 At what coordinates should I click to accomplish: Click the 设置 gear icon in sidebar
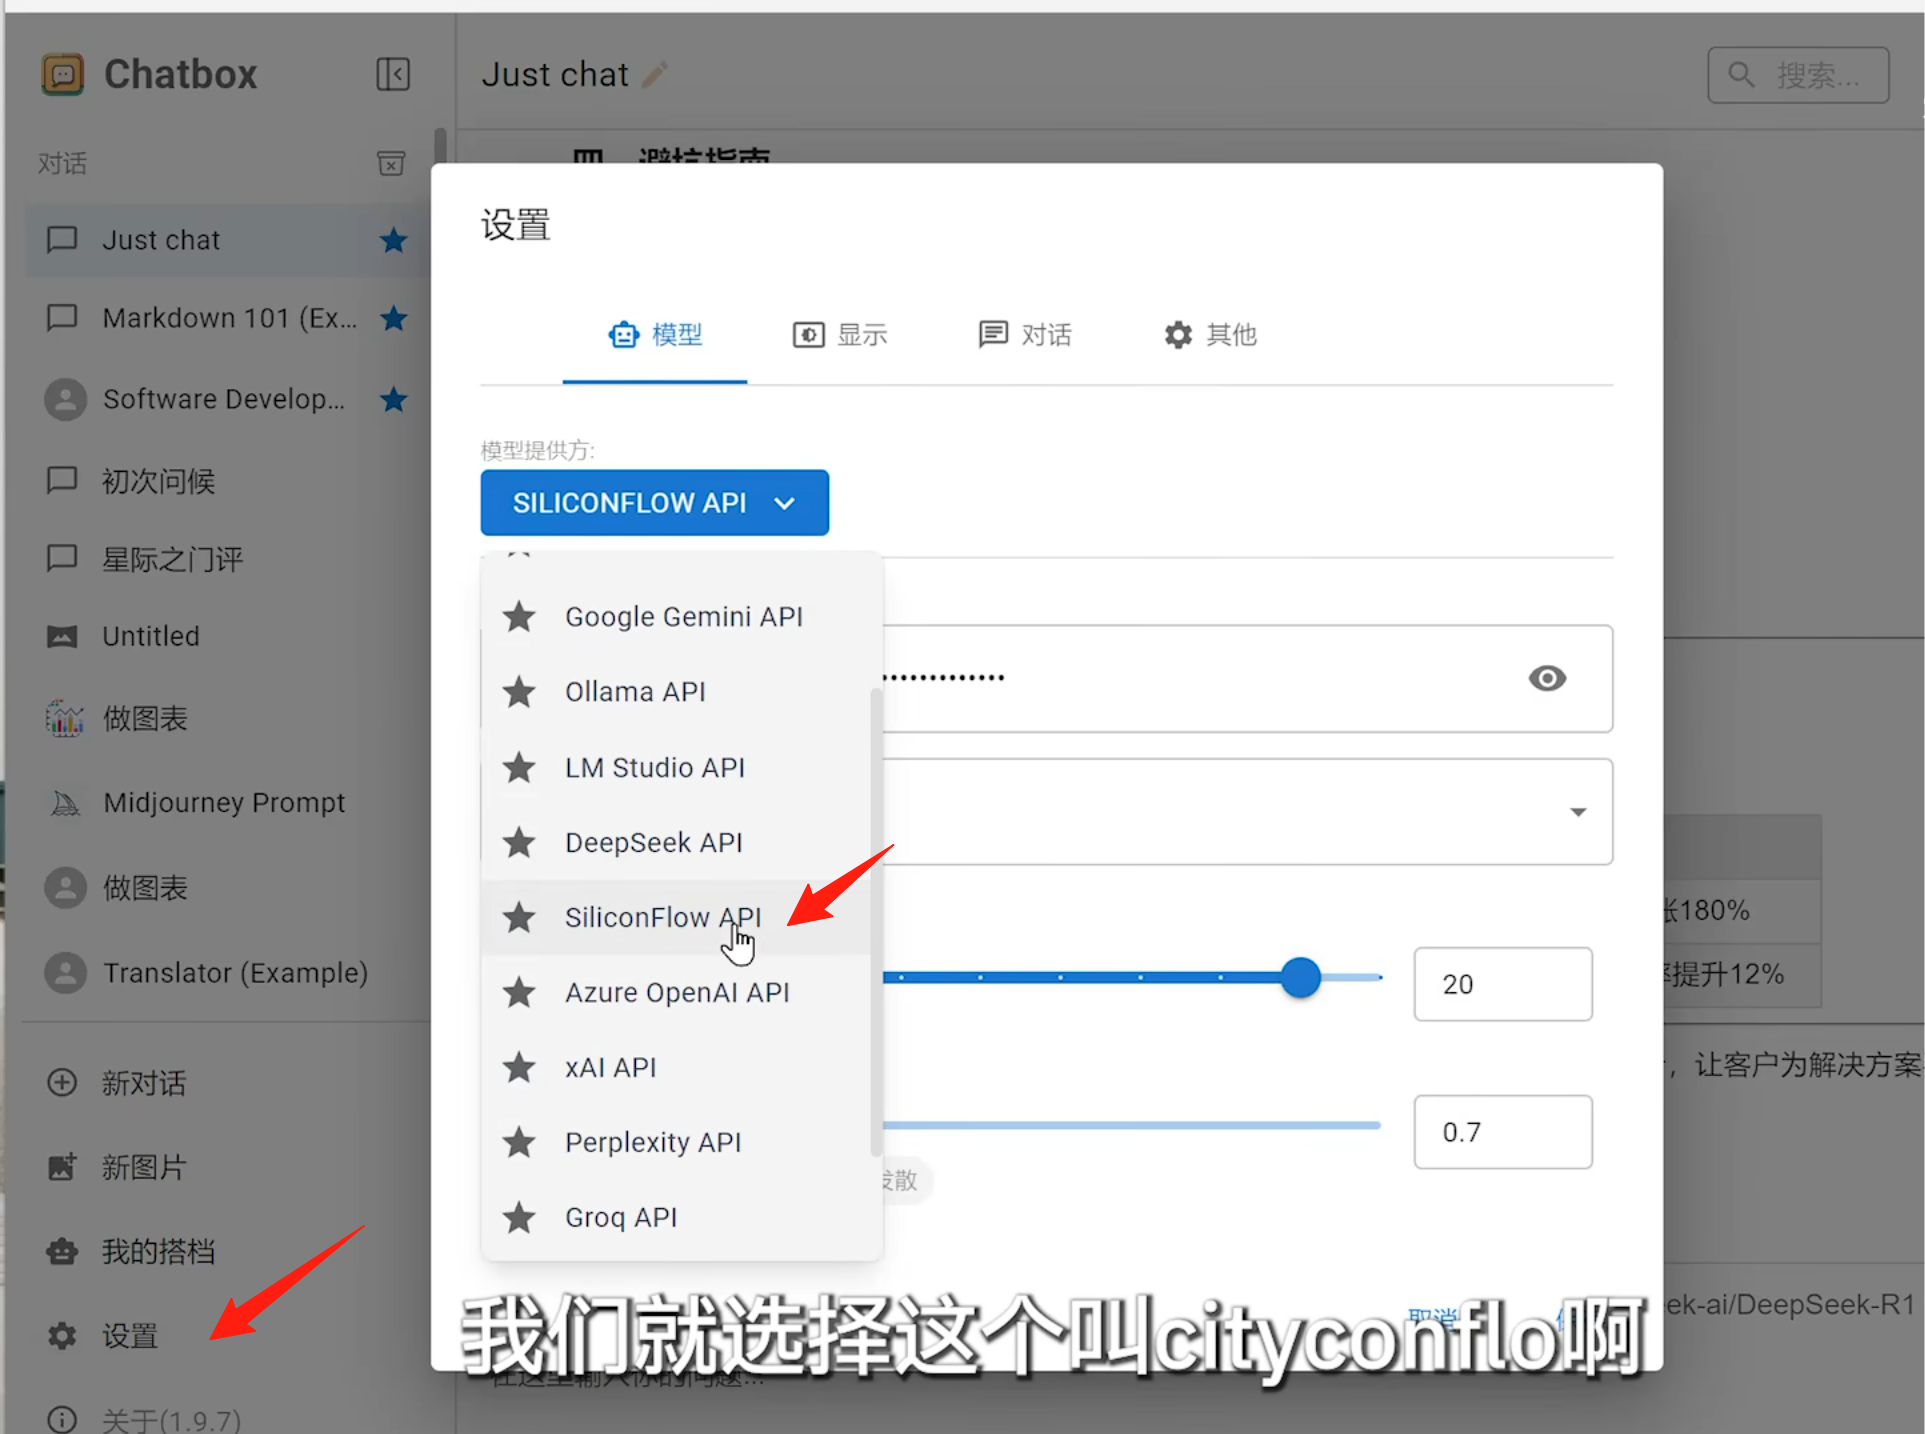click(62, 1335)
